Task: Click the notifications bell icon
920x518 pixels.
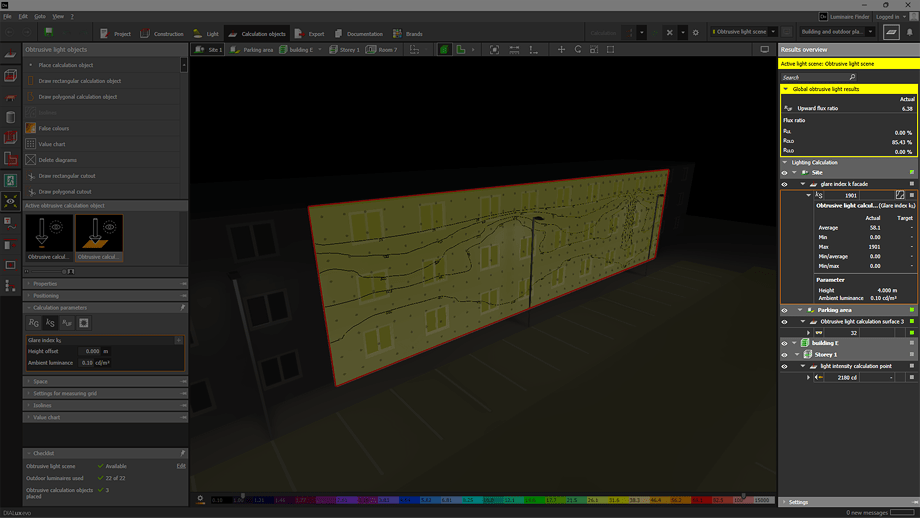Action: click(x=909, y=32)
